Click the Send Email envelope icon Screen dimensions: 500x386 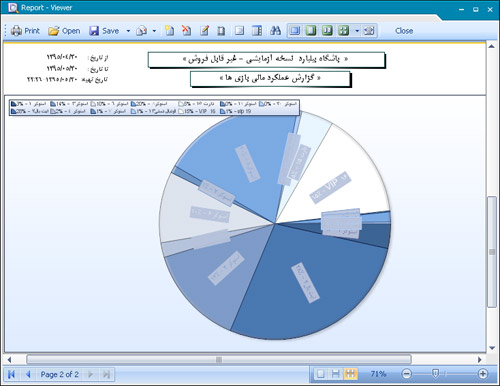[142, 31]
